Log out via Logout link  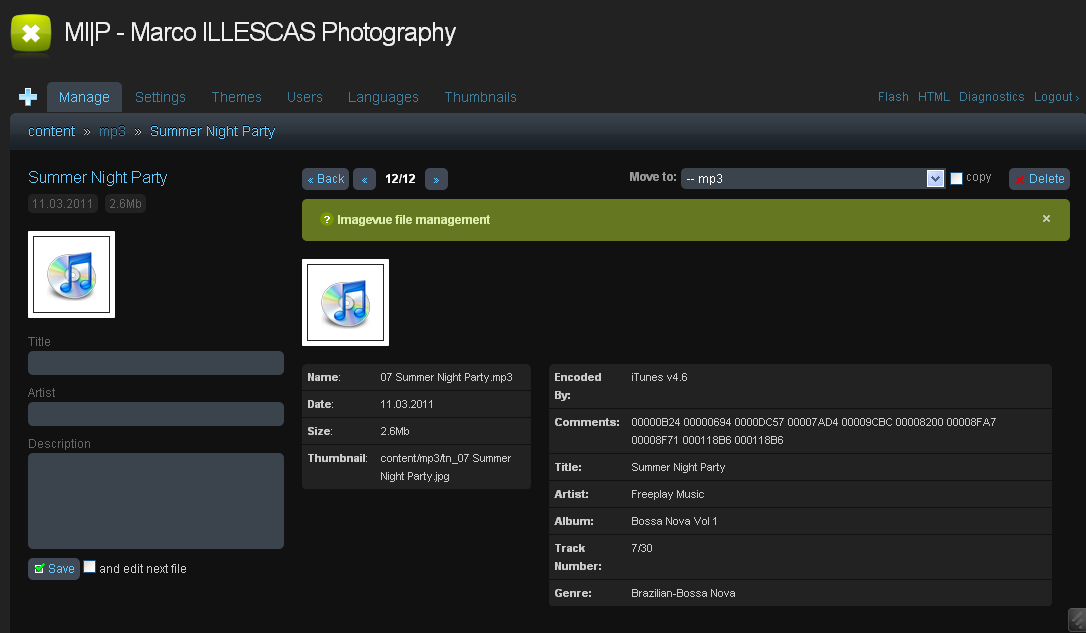click(x=1056, y=97)
